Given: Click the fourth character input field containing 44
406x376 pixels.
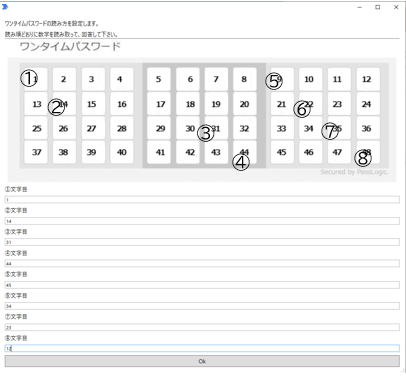Looking at the screenshot, I should [x=202, y=264].
